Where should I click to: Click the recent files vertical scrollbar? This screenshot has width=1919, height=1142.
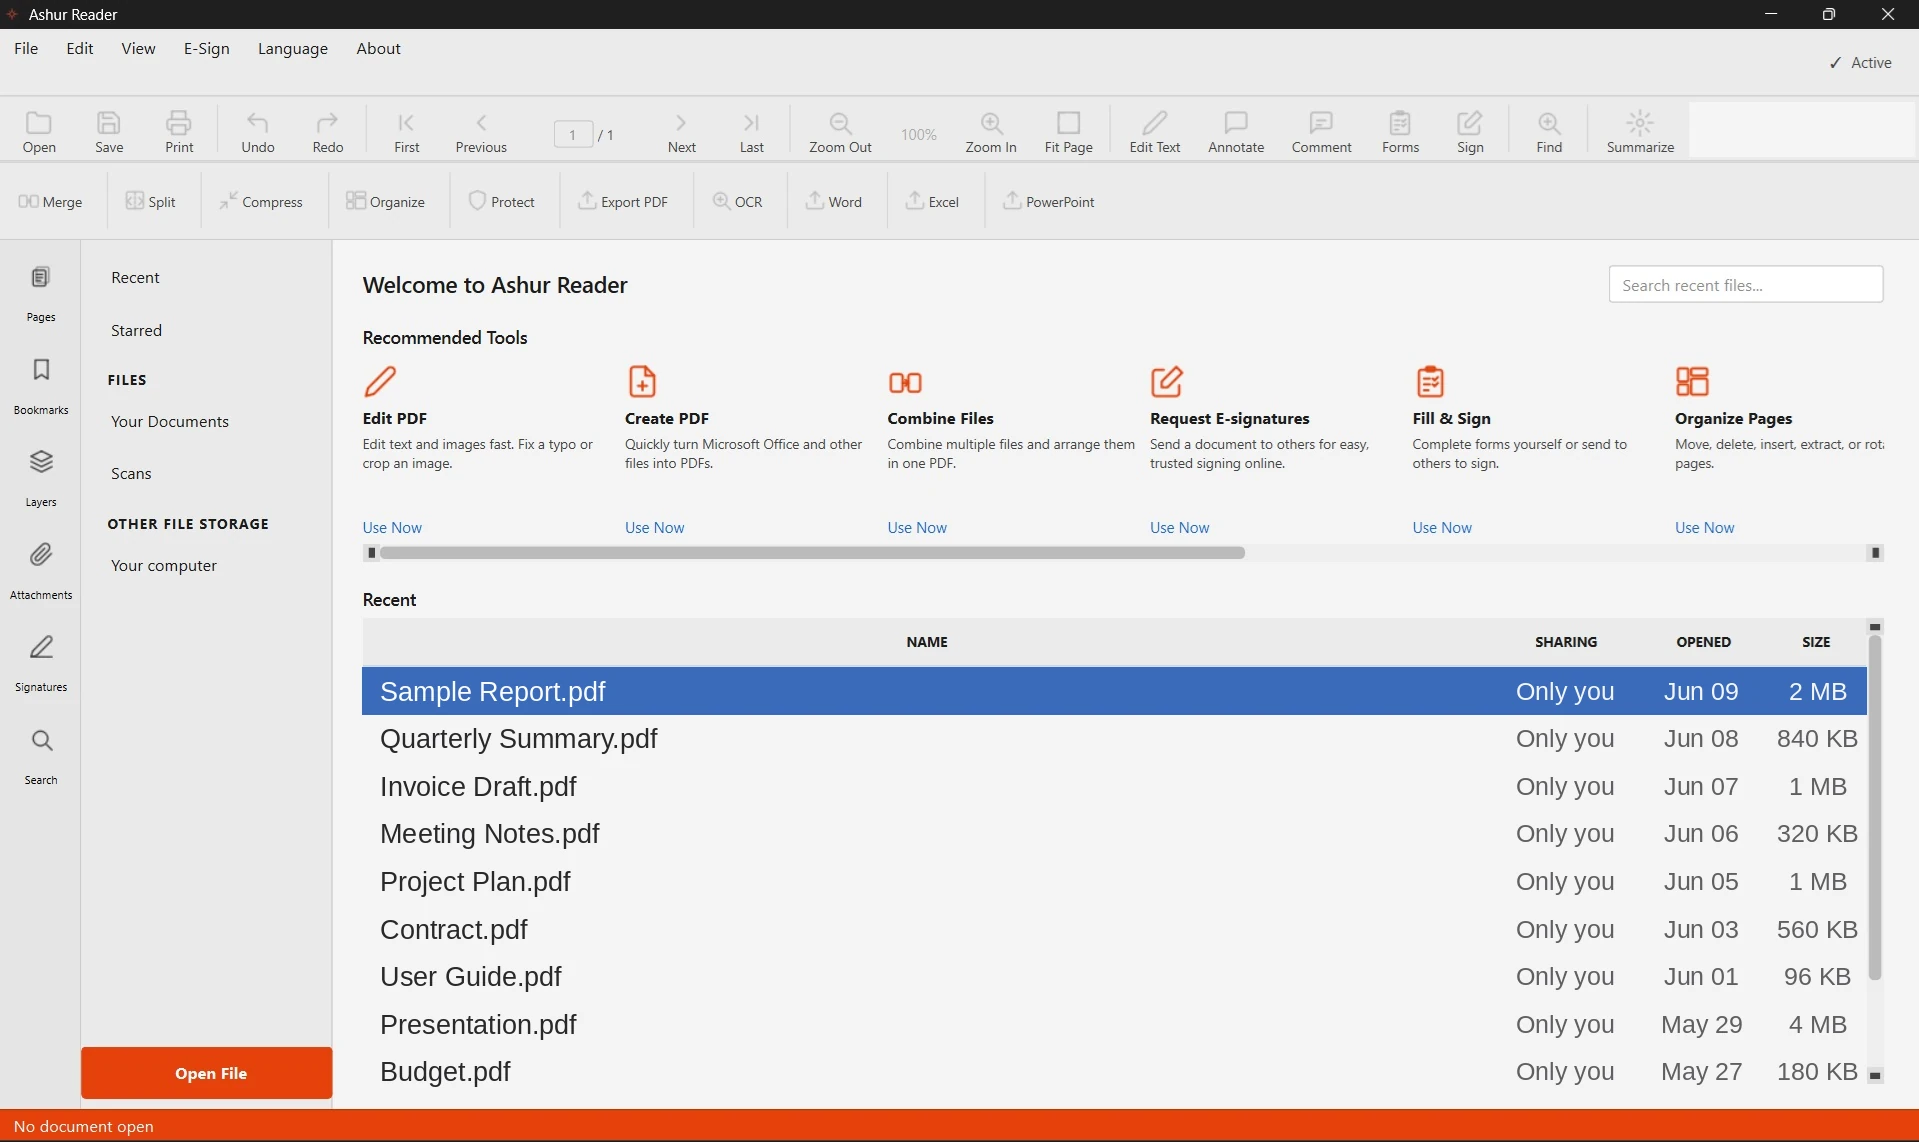pos(1875,808)
